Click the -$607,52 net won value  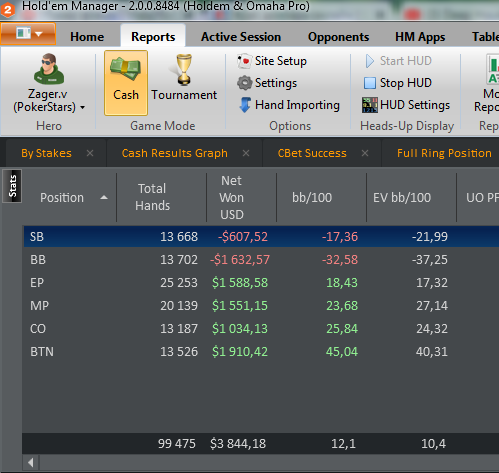point(243,237)
